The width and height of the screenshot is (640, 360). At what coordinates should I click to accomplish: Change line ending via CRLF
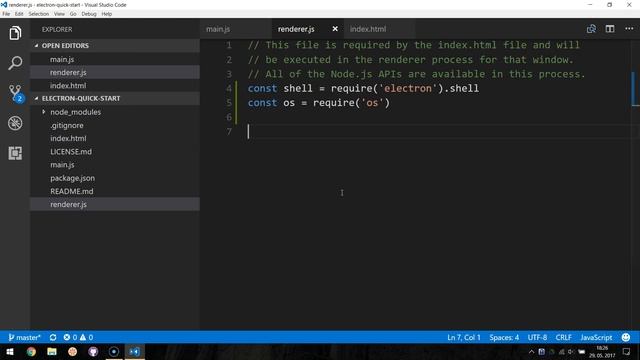(x=563, y=338)
